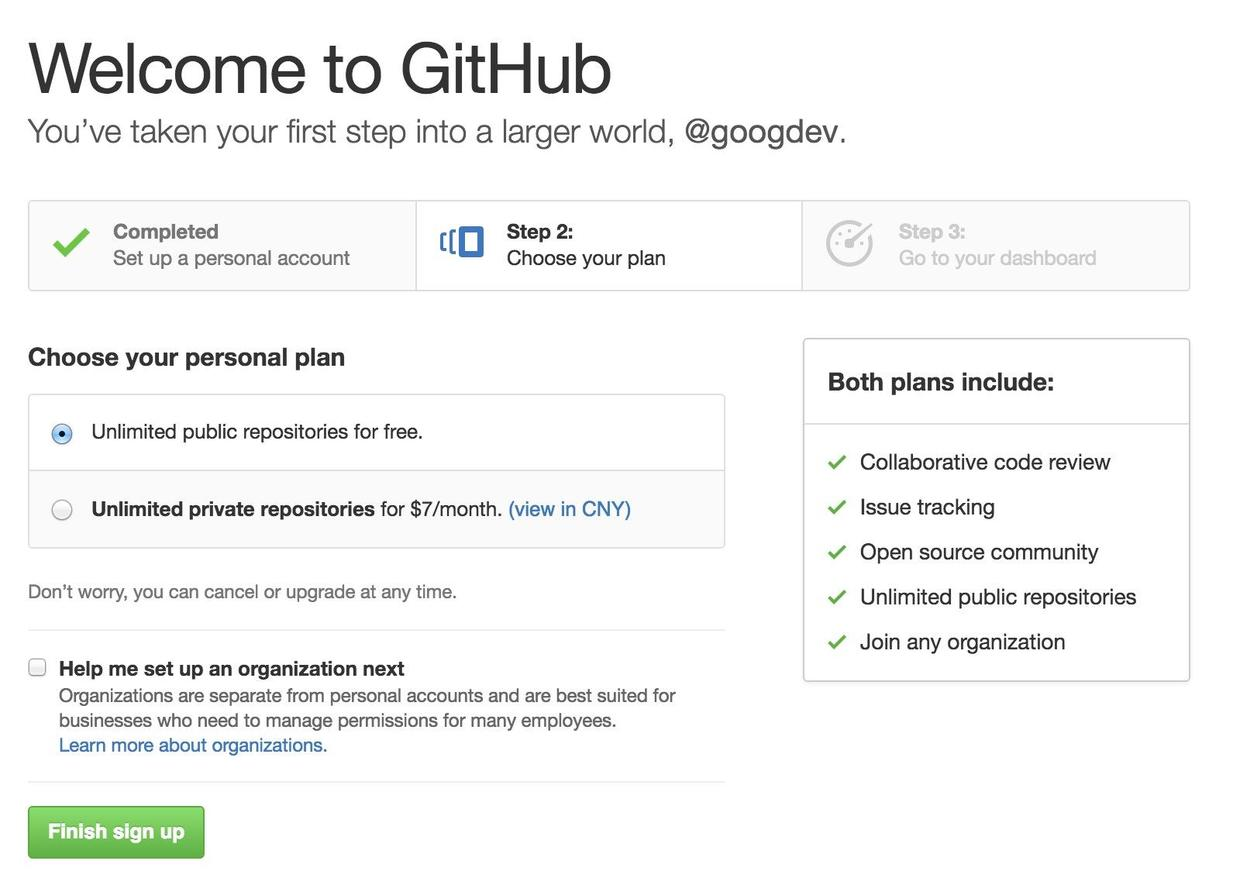Screen dimensions: 1240x871
Task: Click the green Completed checkmark icon
Action: 71,243
